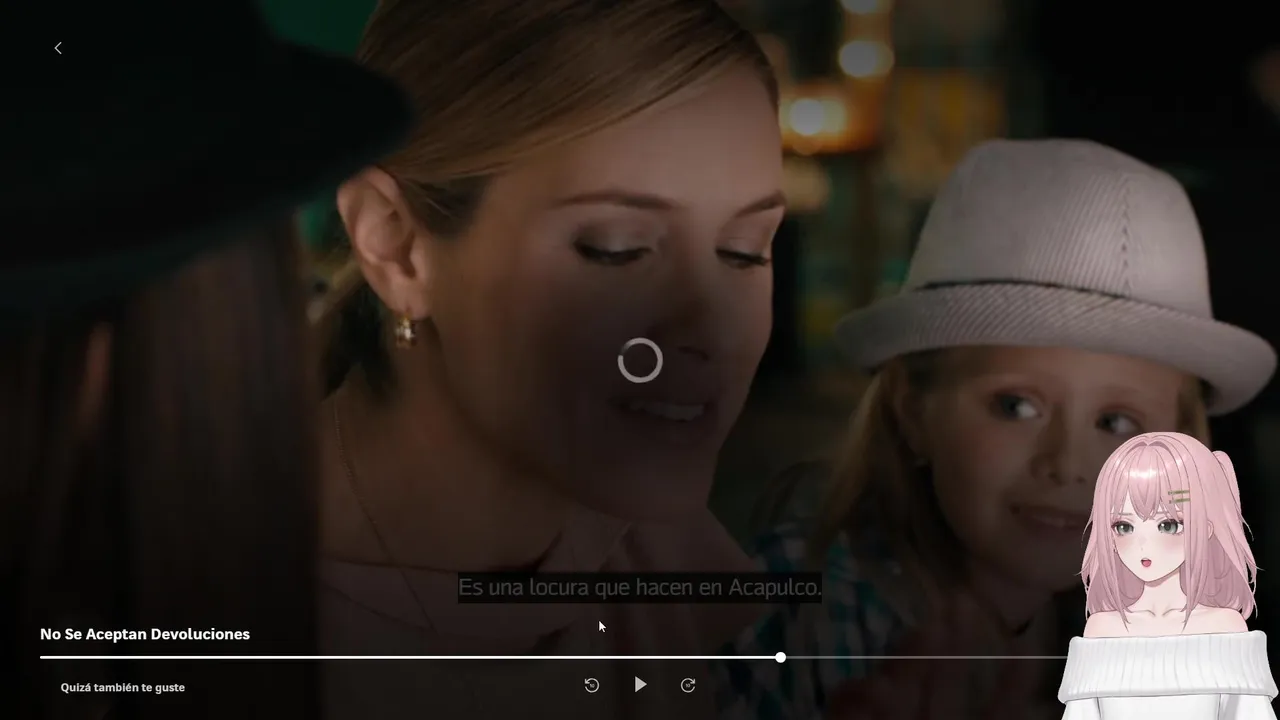The image size is (1280, 720).
Task: Click the loading spinner in the center
Action: (x=640, y=360)
